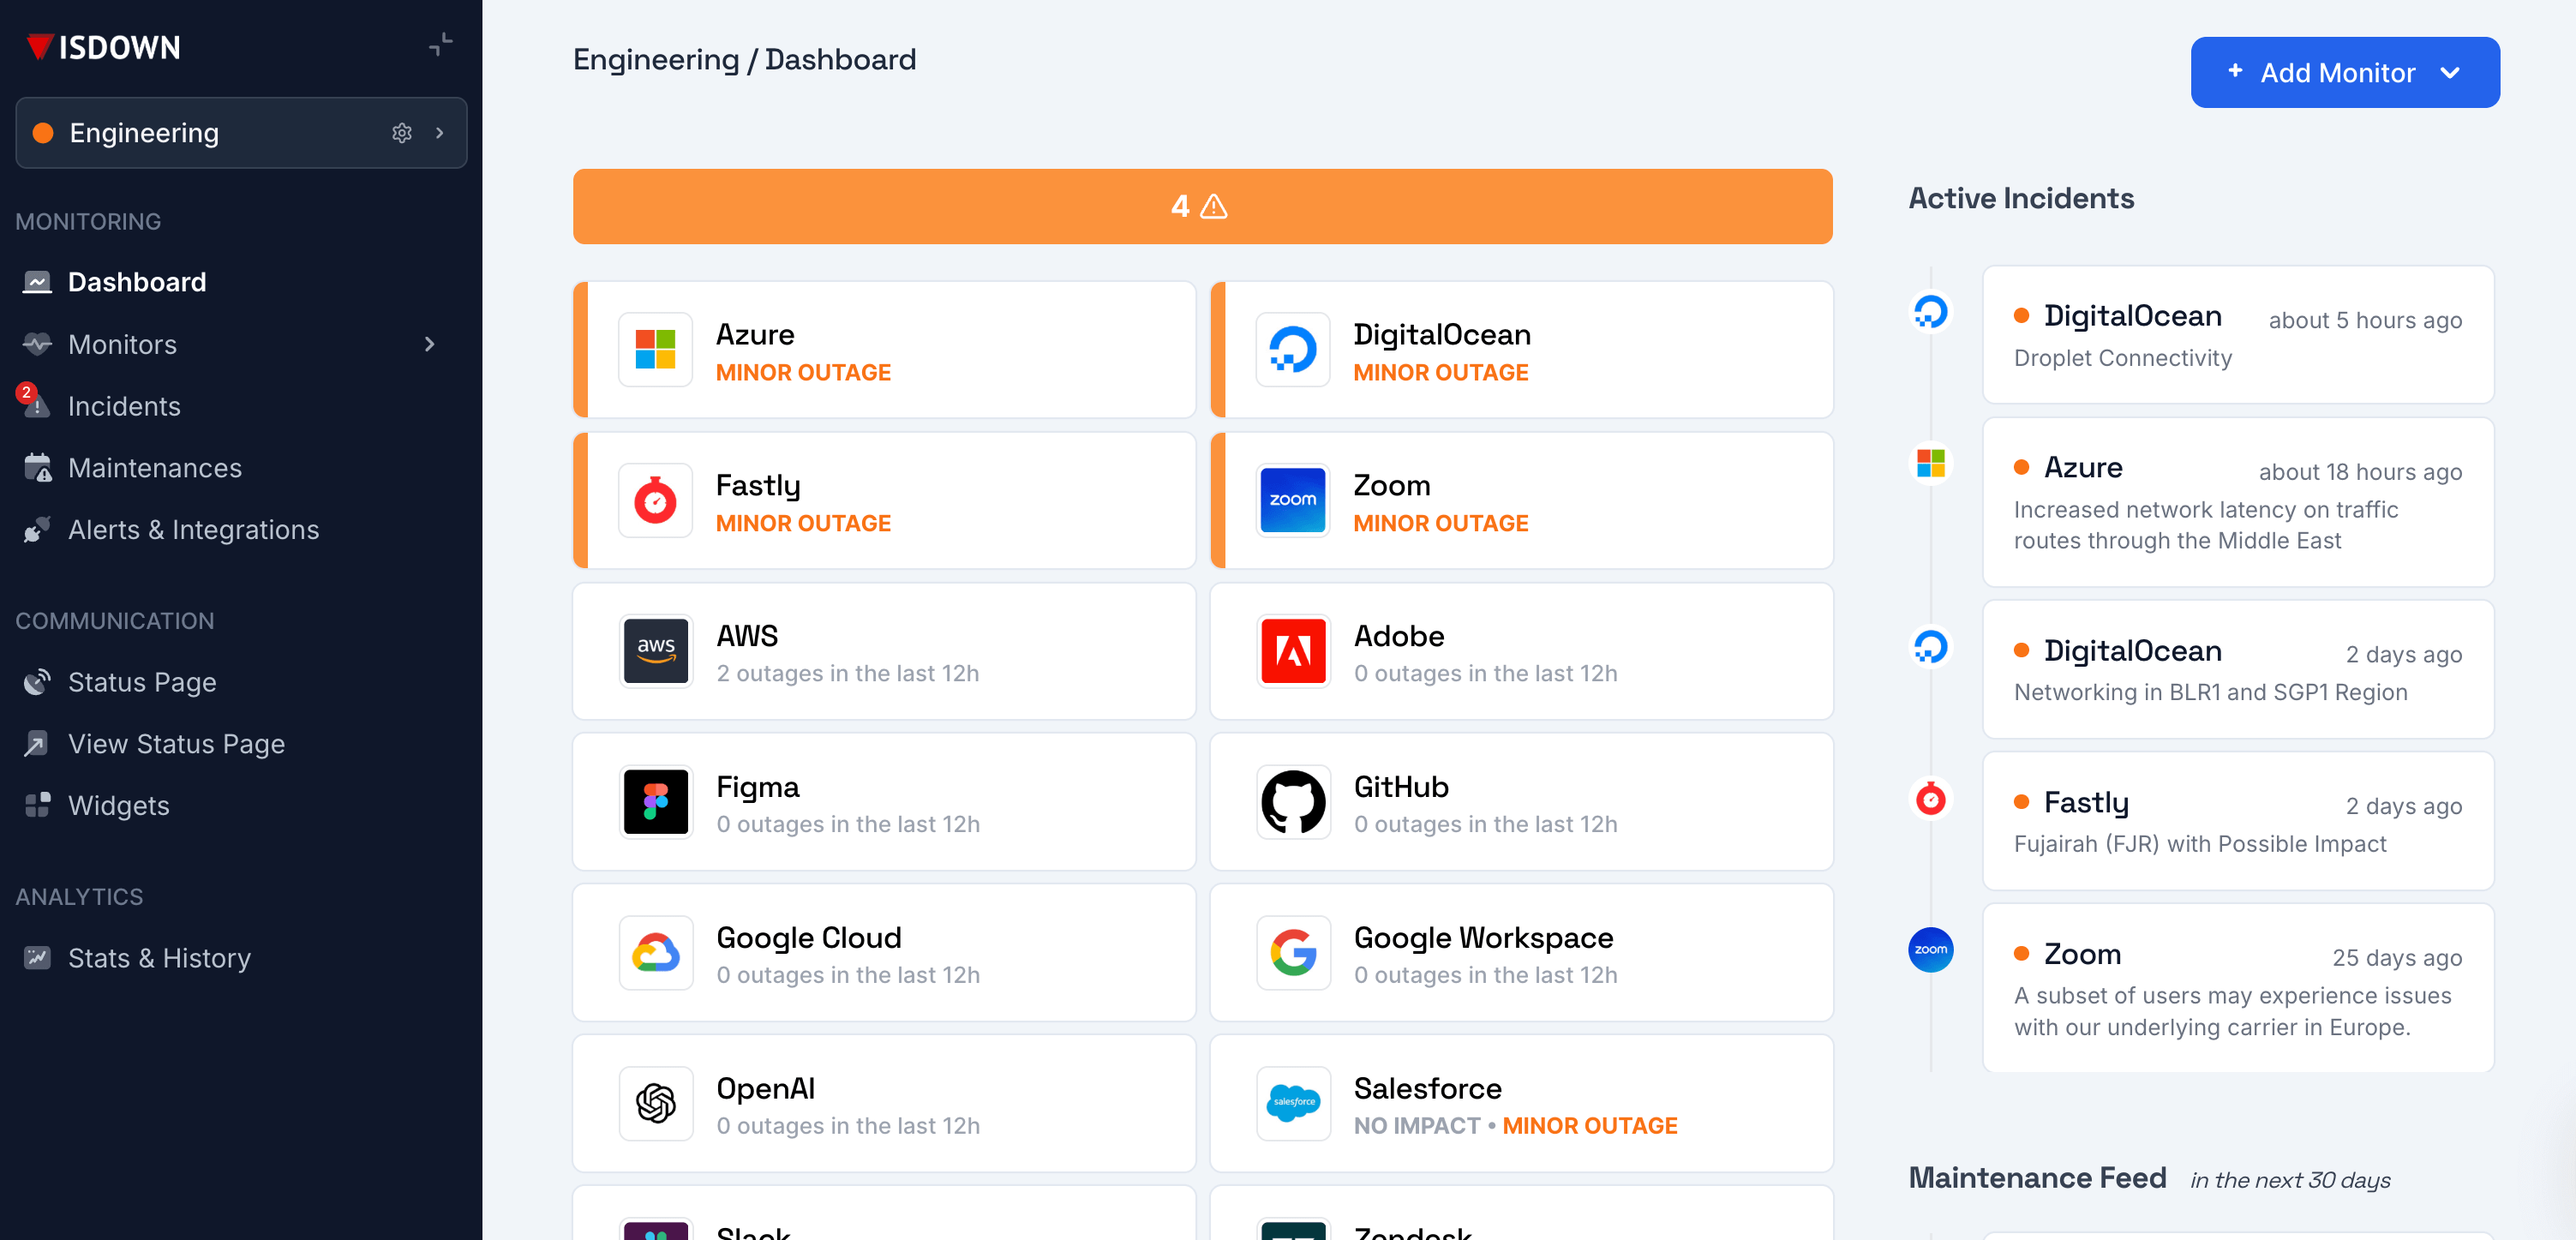Viewport: 2576px width, 1240px height.
Task: Click the Maintenance Feed heading
Action: click(2037, 1178)
